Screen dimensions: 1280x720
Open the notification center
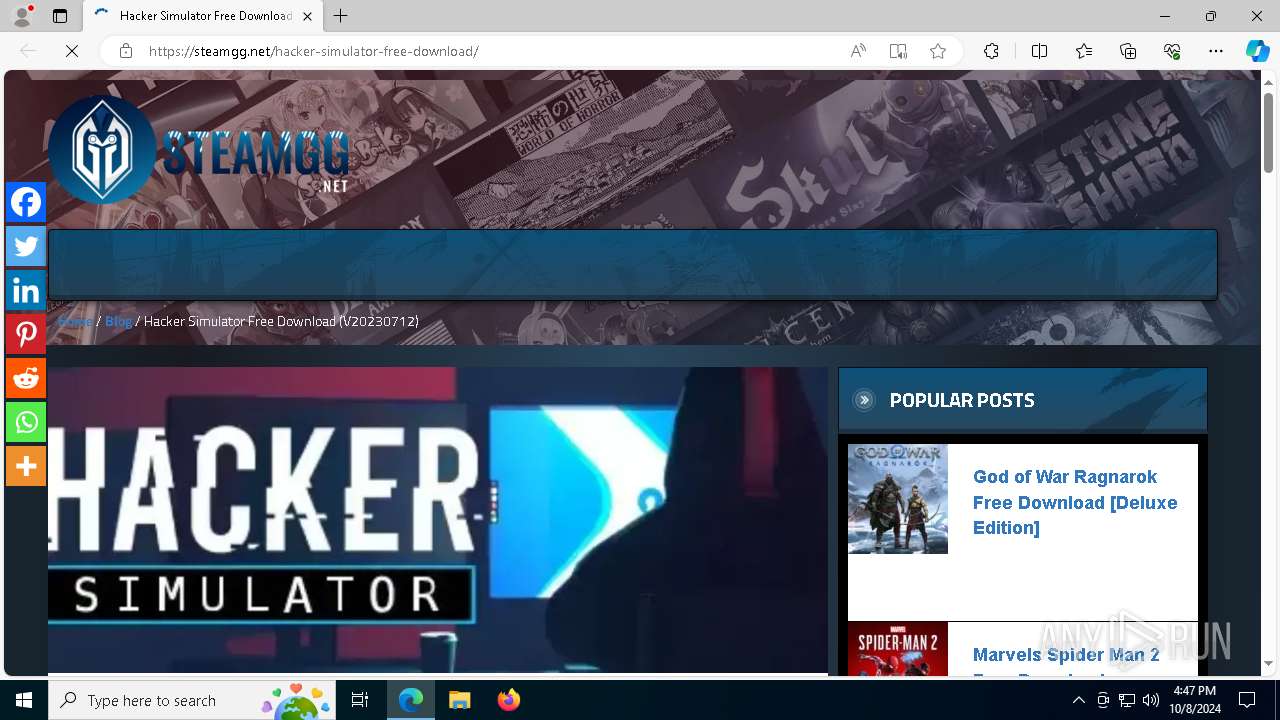point(1247,700)
